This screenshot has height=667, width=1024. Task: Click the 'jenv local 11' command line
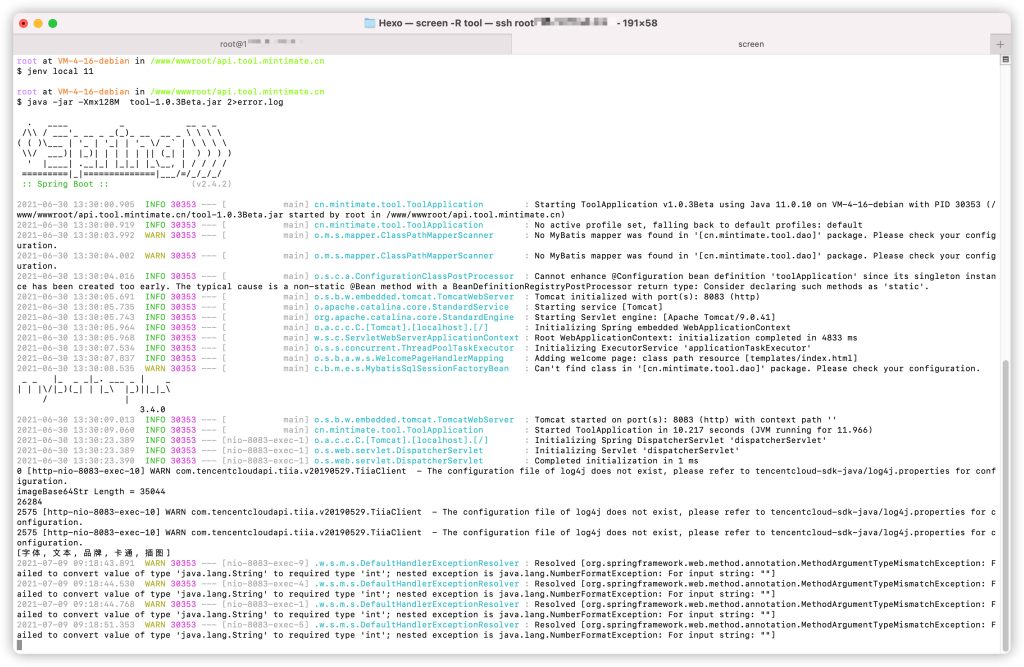(x=55, y=71)
